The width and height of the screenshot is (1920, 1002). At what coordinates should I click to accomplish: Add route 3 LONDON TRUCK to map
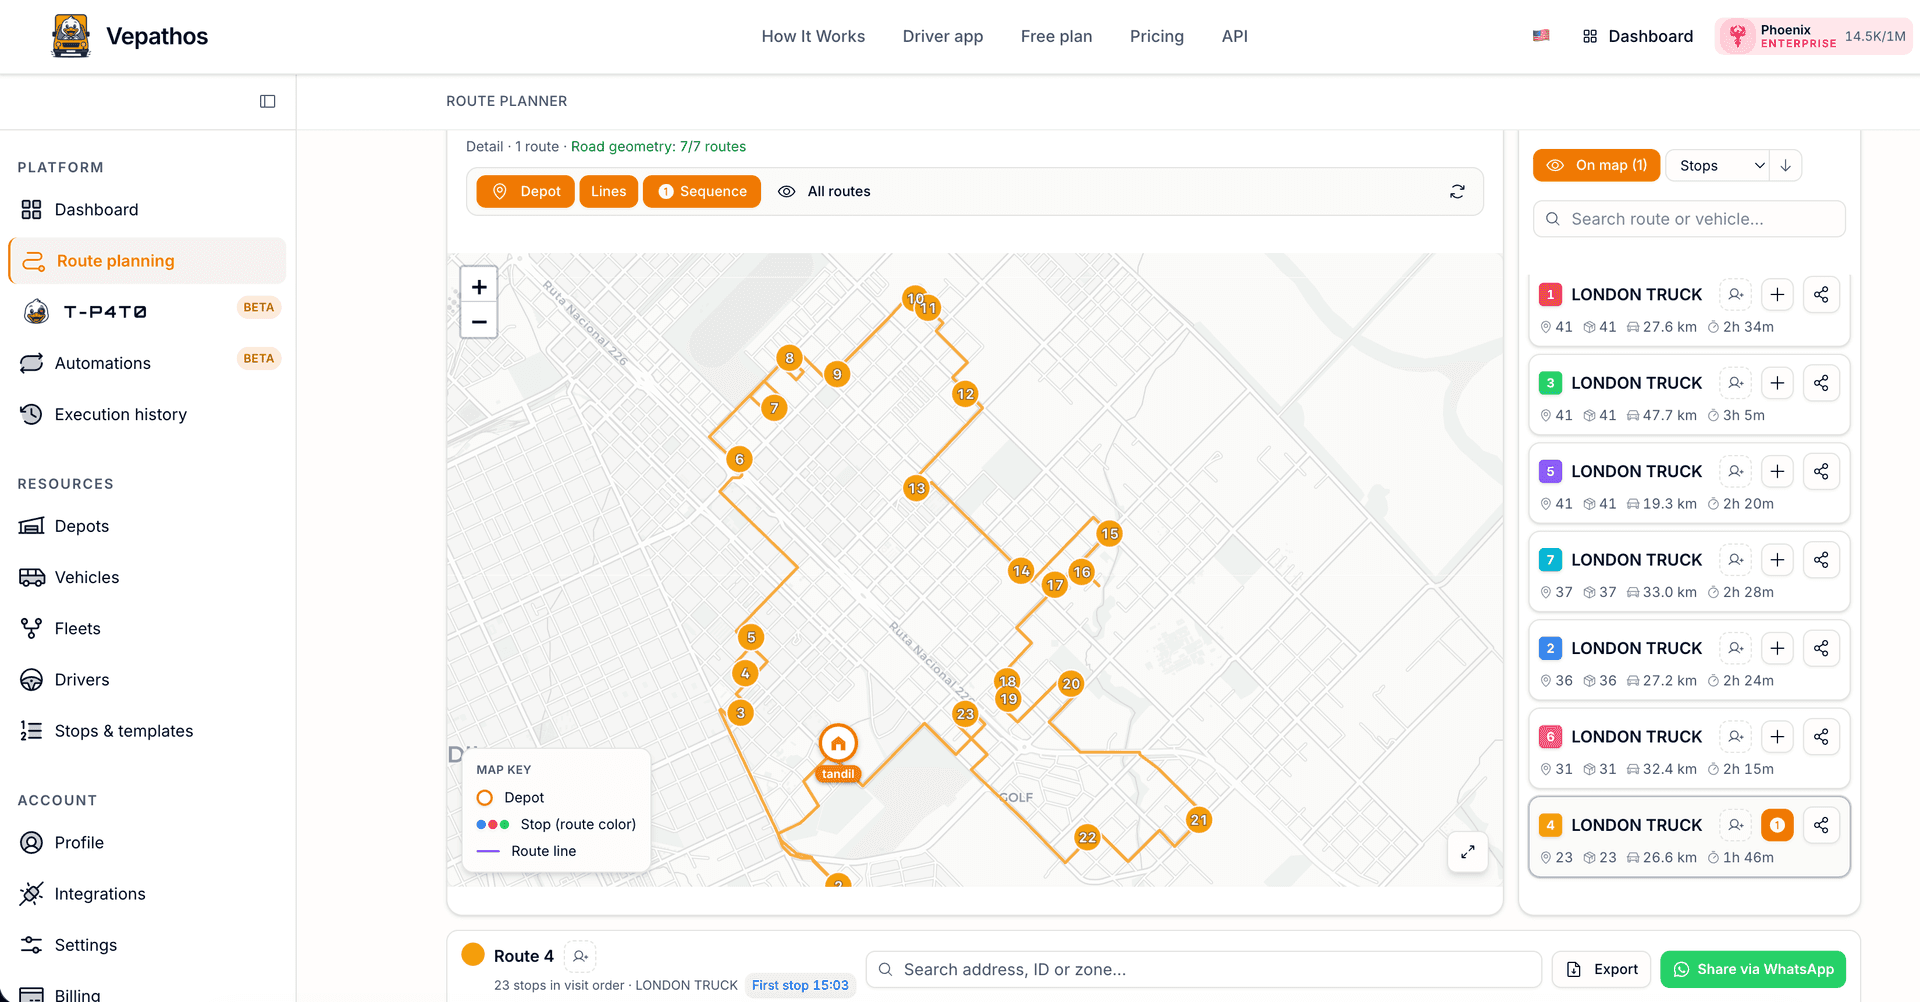[1777, 383]
